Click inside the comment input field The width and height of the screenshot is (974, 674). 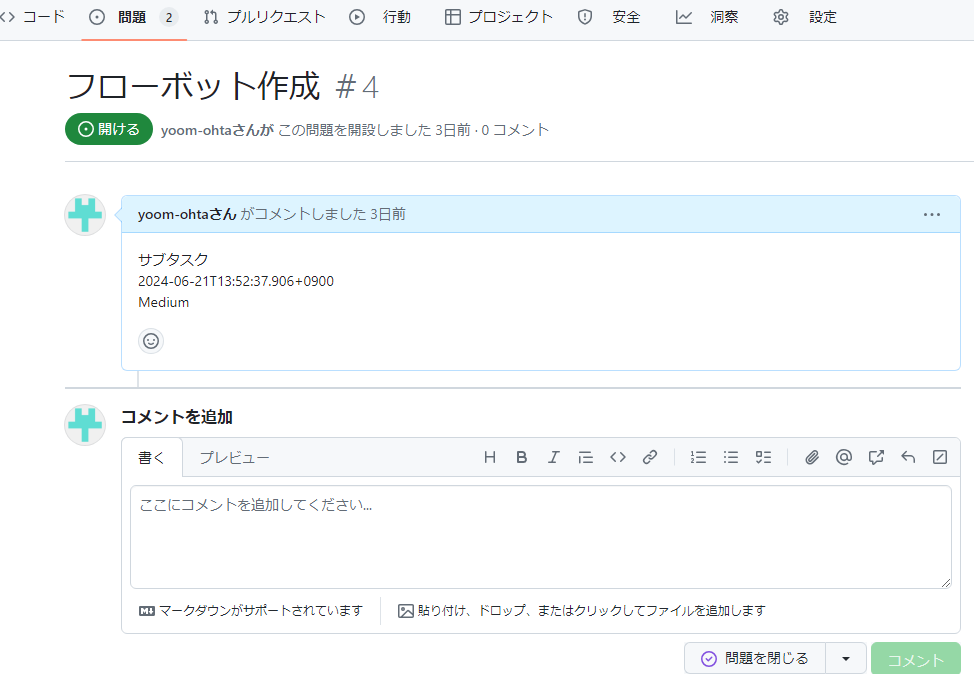(541, 535)
